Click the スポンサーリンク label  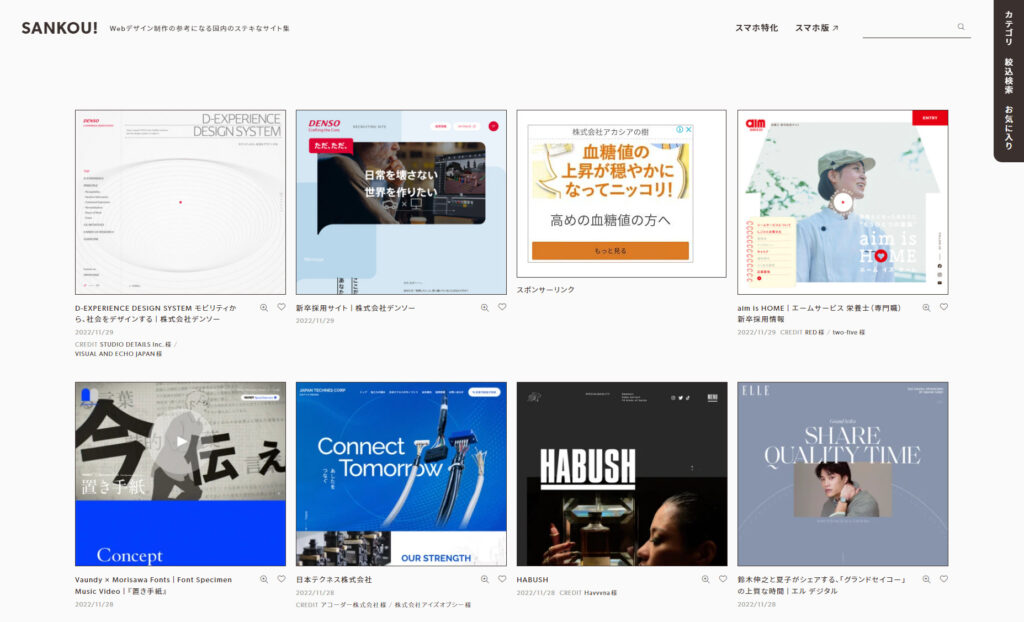(x=545, y=289)
